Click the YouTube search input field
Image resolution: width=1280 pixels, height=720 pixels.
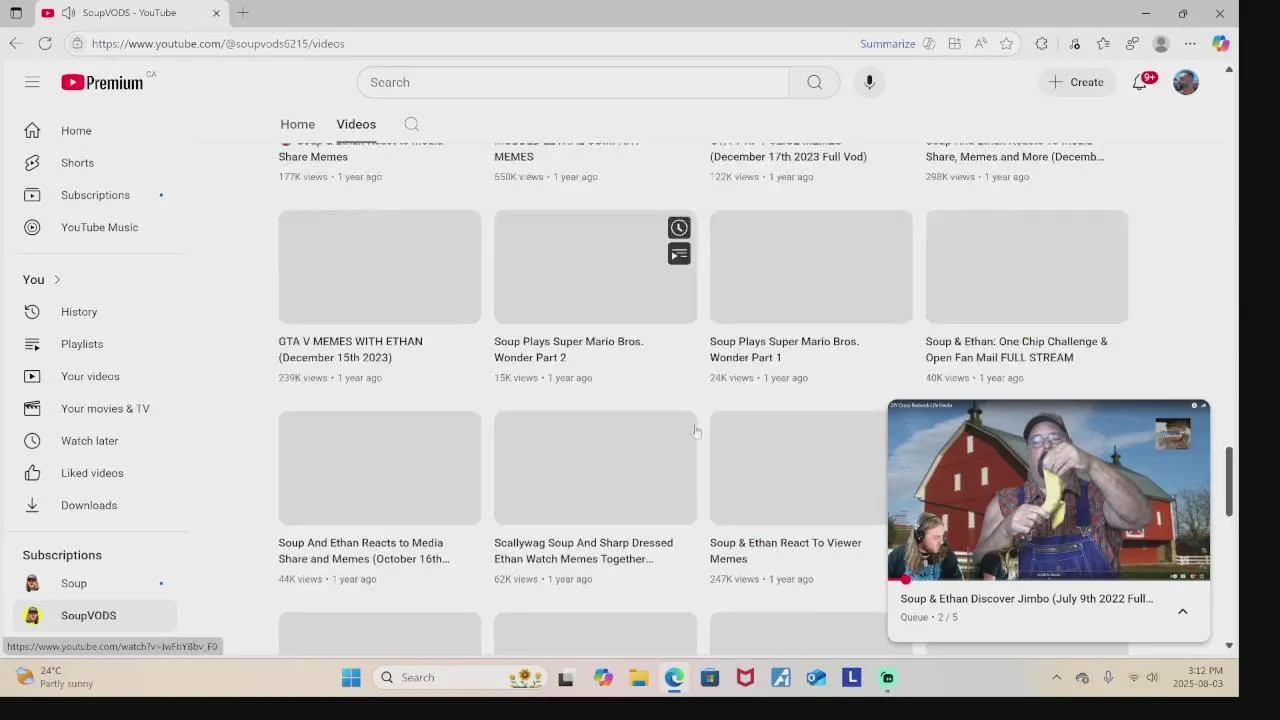[573, 82]
